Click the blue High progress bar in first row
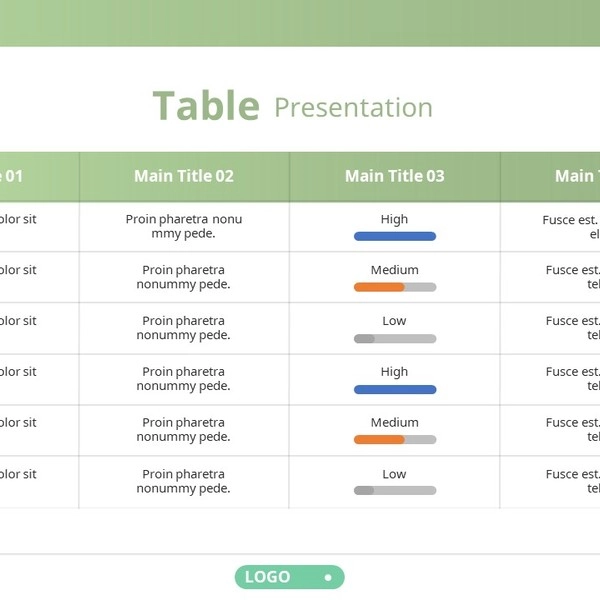The image size is (600, 600). [394, 237]
